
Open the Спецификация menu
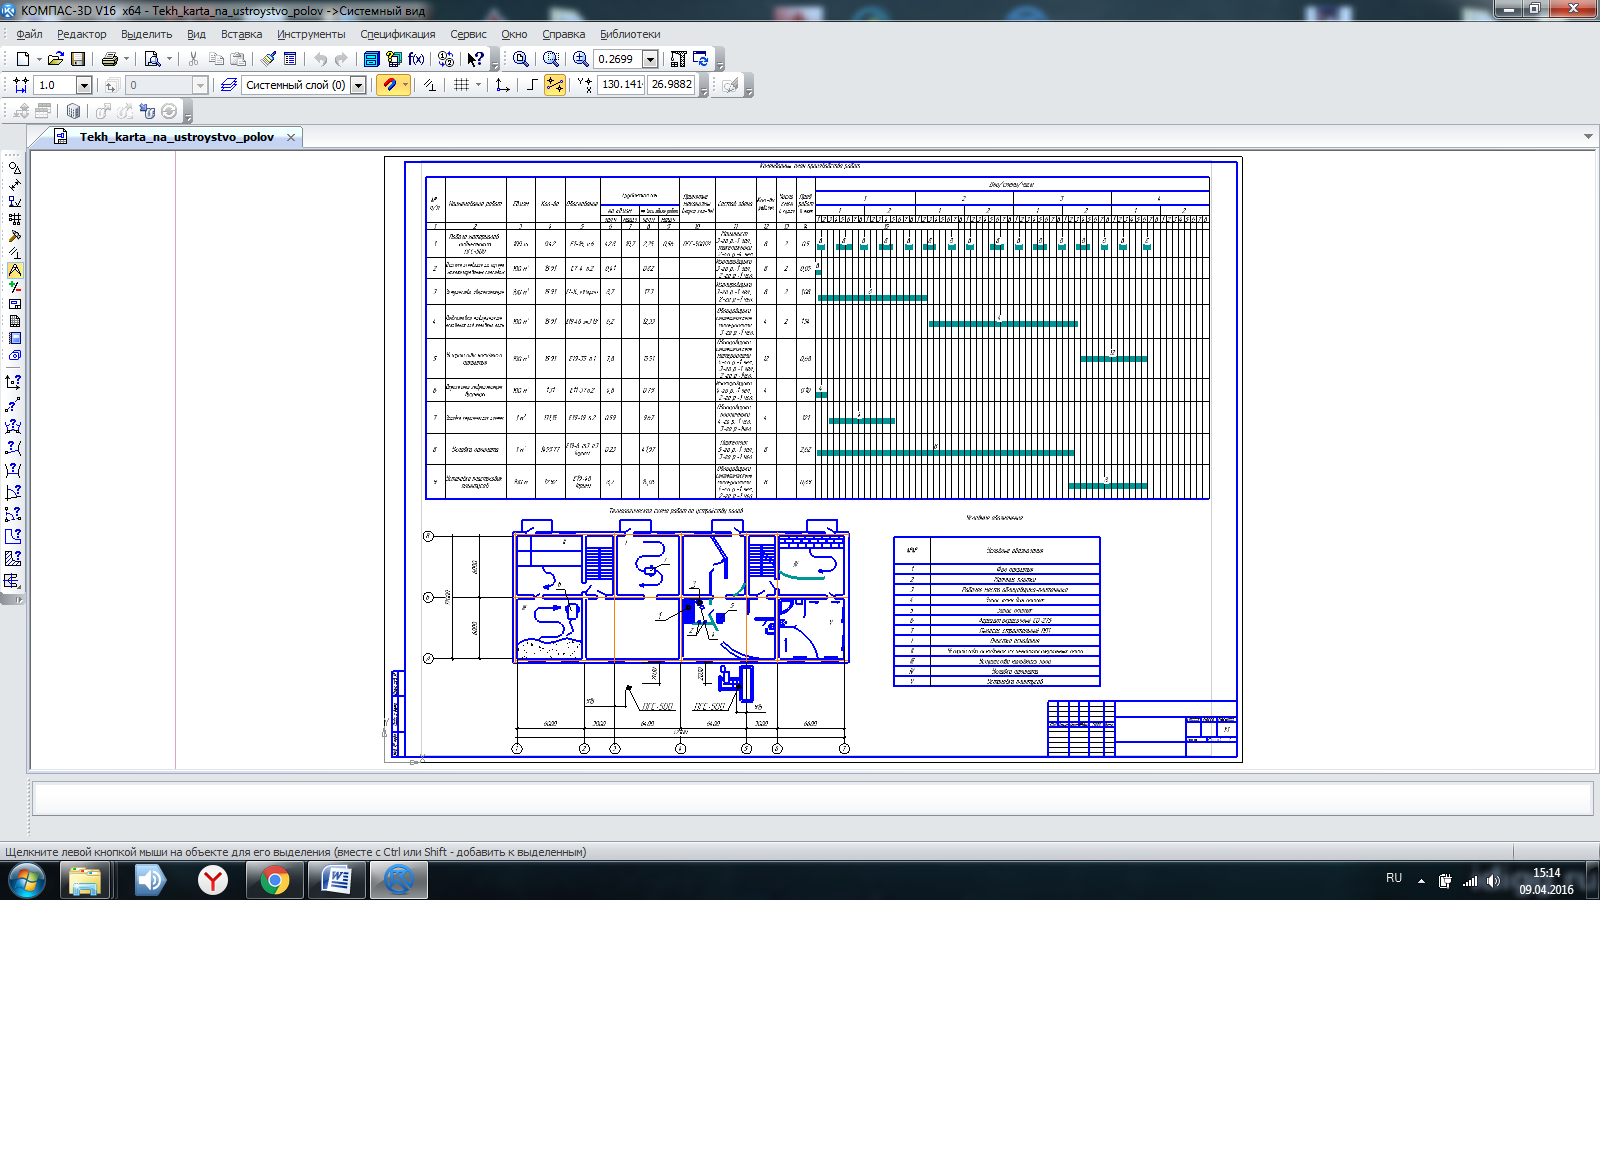click(x=398, y=34)
